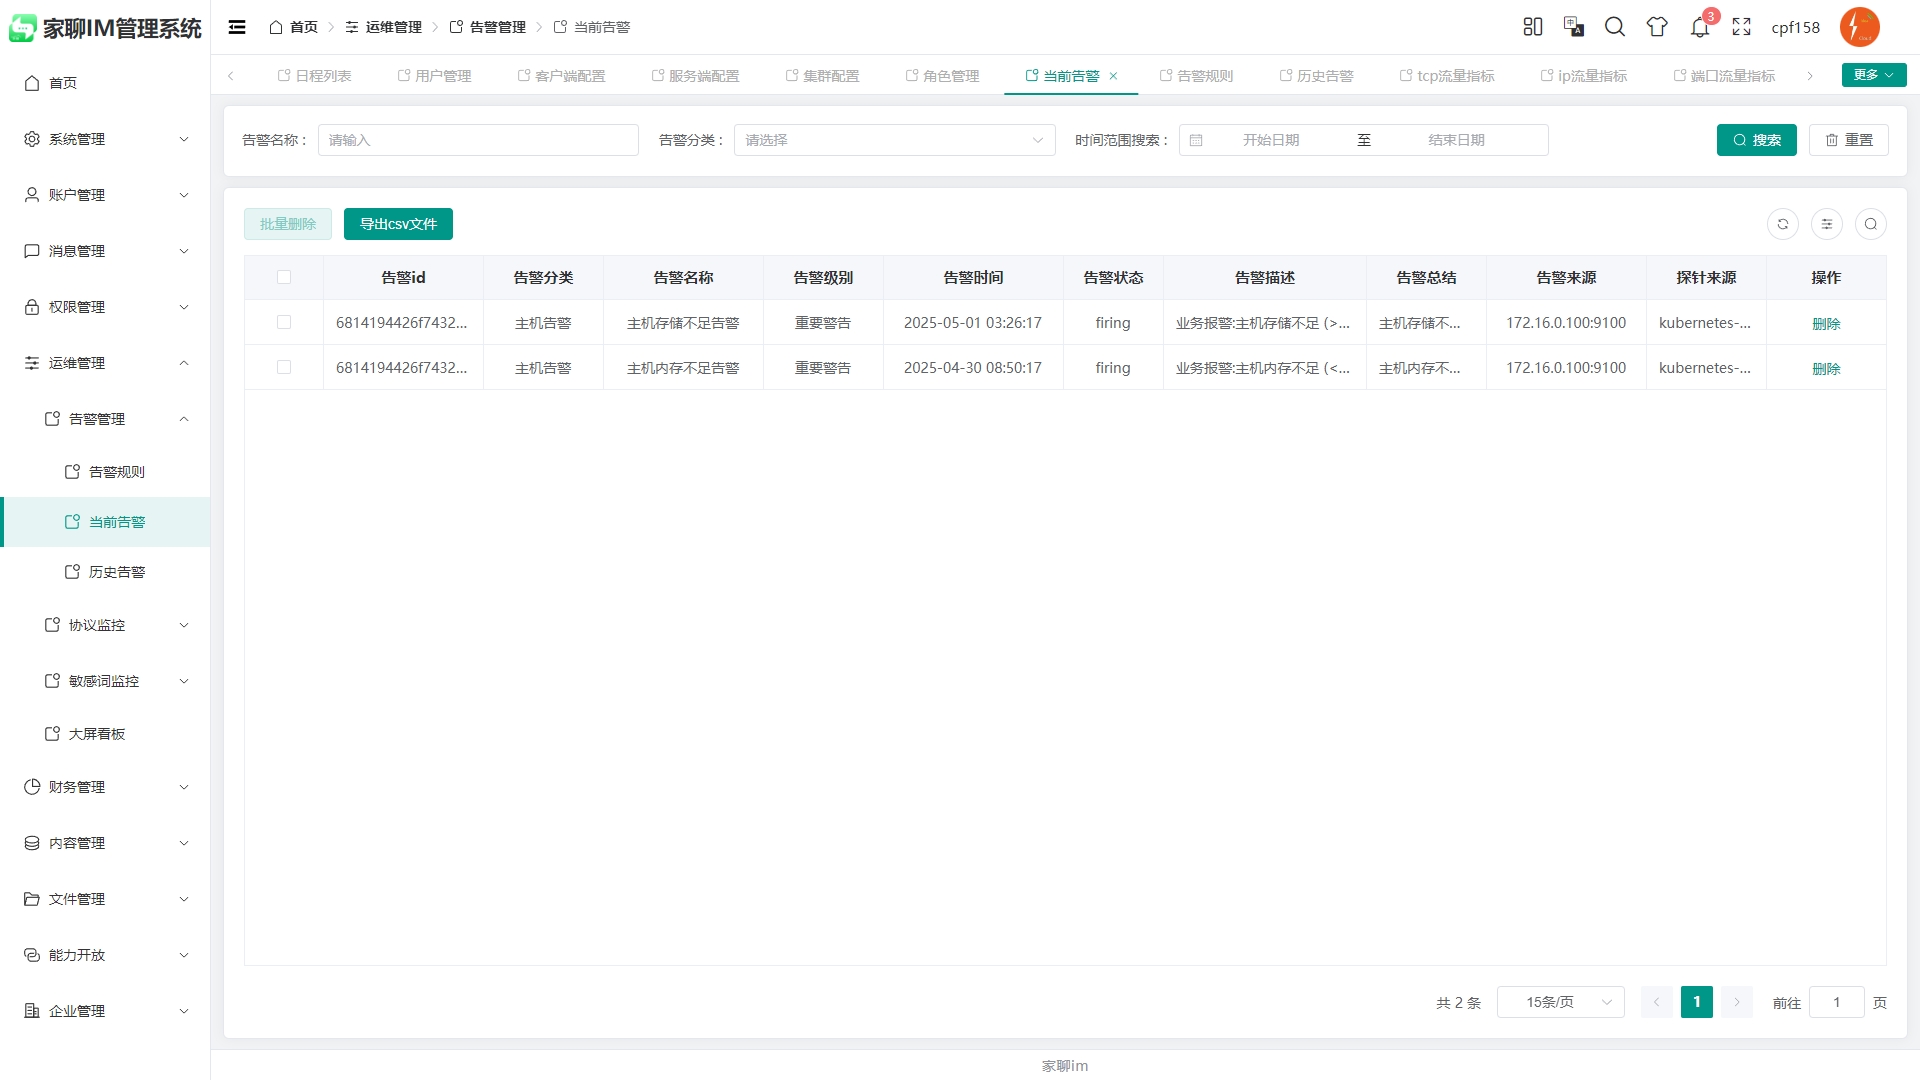Open the theme shirt icon
The width and height of the screenshot is (1920, 1080).
pos(1657,27)
